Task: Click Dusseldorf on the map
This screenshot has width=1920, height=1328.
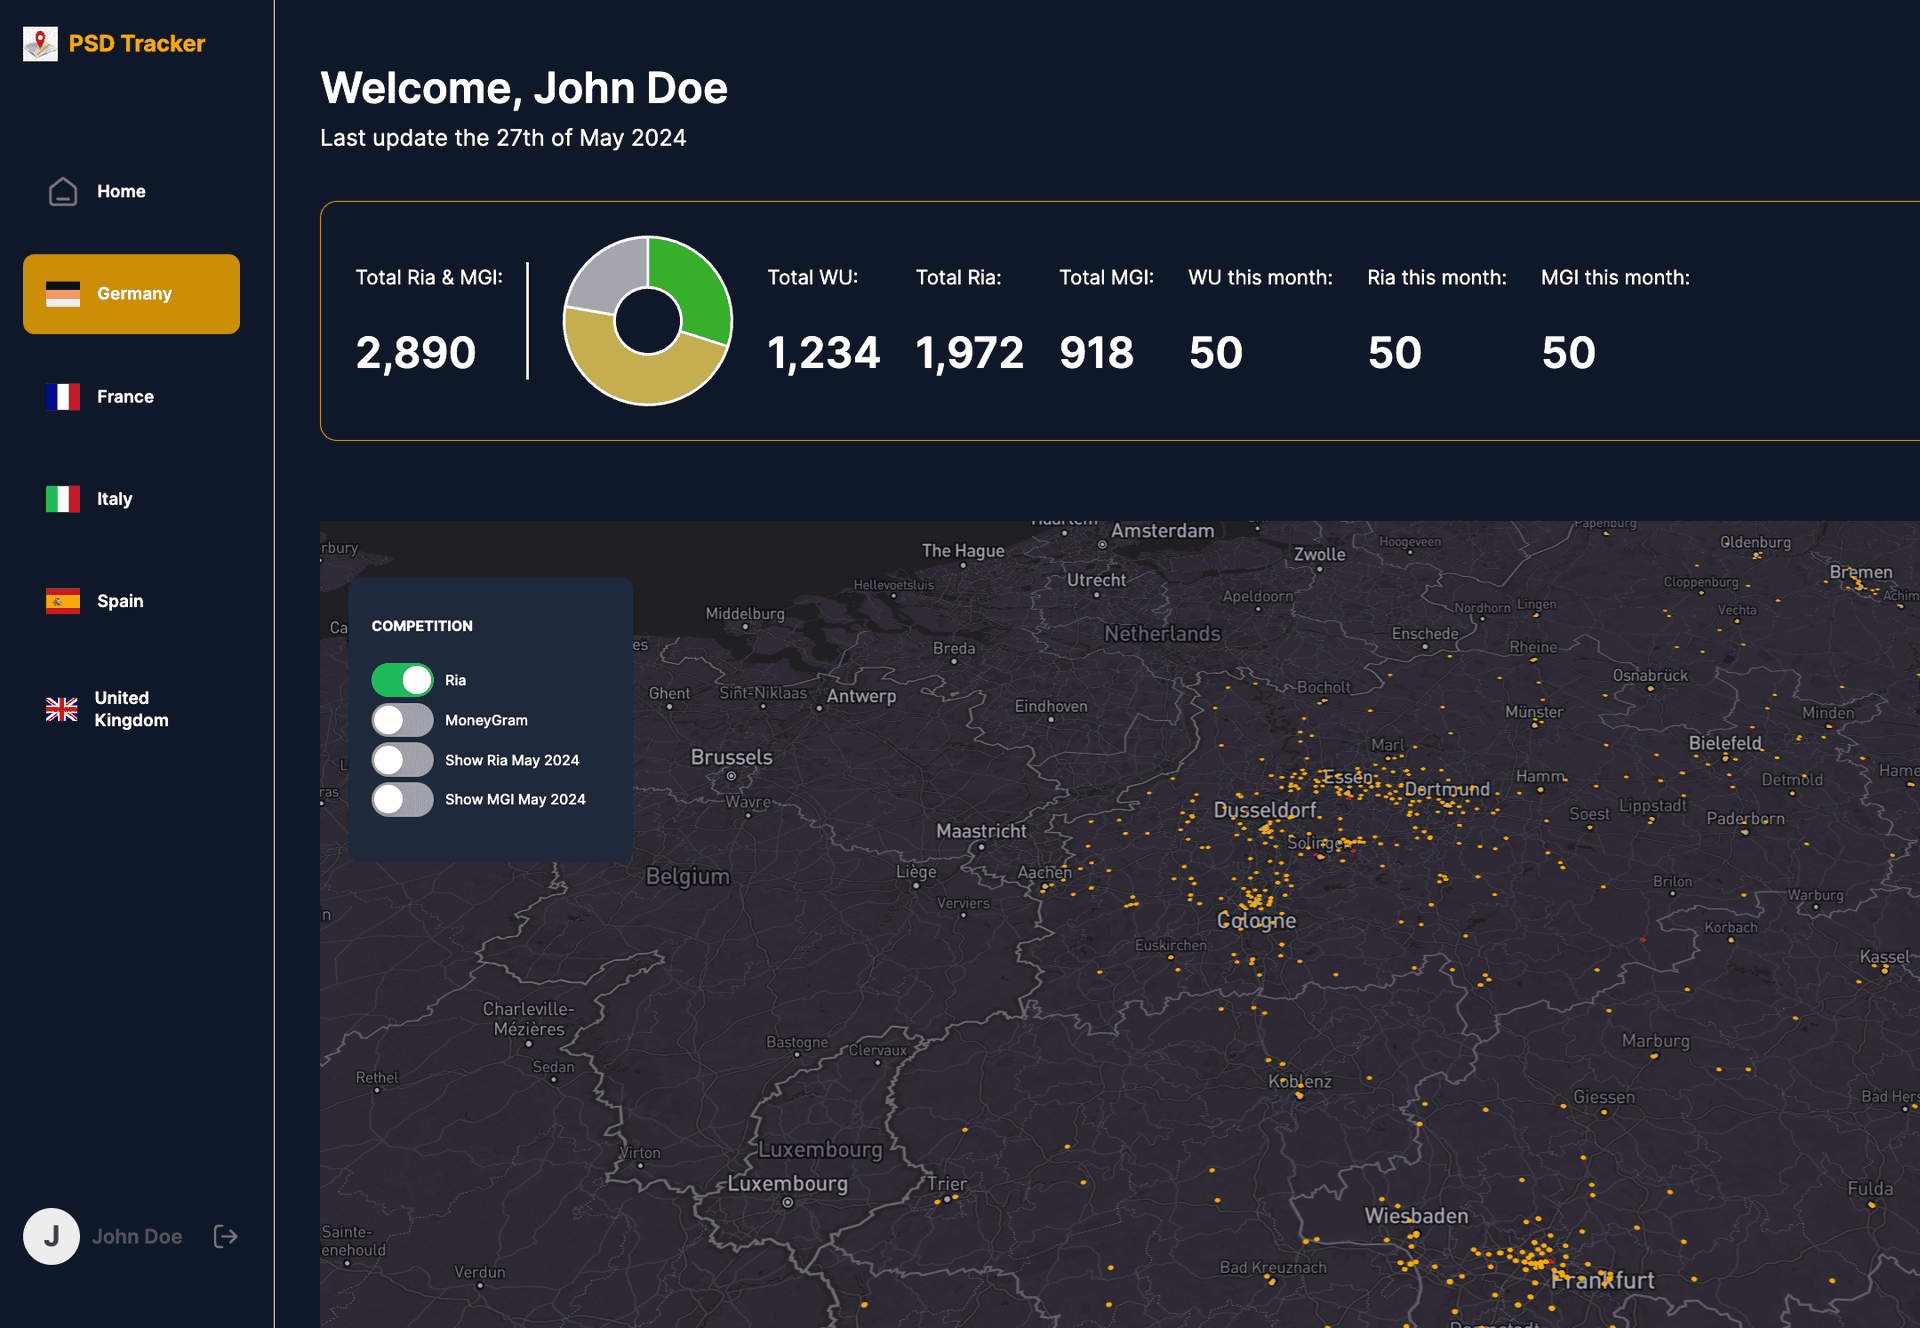Action: [x=1265, y=810]
